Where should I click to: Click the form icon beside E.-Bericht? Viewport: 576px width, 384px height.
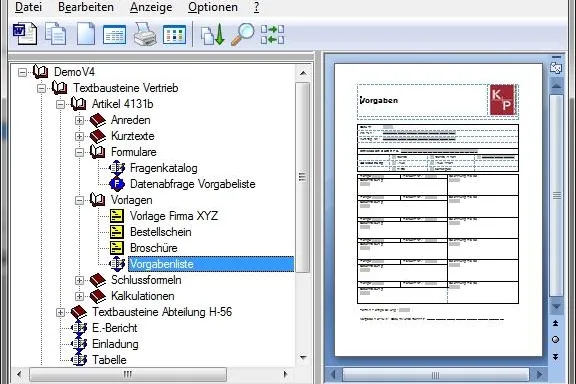pos(79,328)
